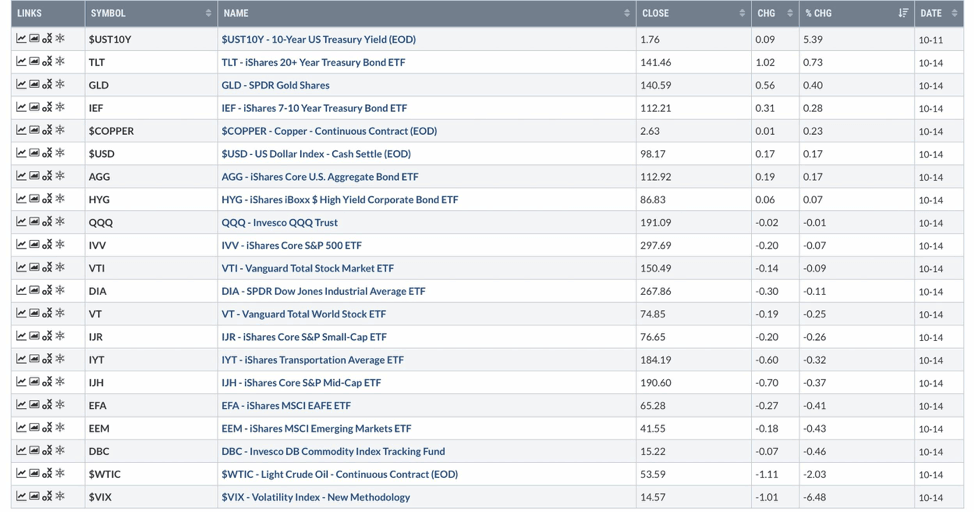Image resolution: width=974 pixels, height=512 pixels.
Task: Open EEM iShares MSCI Emerging Markets link
Action: coord(316,428)
